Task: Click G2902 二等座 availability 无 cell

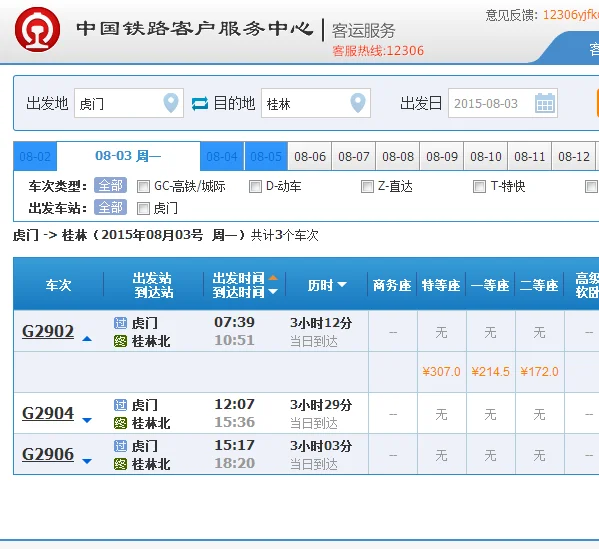Action: coord(539,332)
